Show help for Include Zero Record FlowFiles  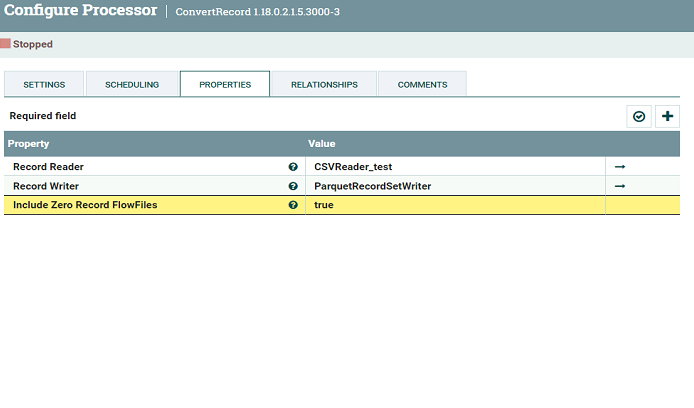(293, 205)
